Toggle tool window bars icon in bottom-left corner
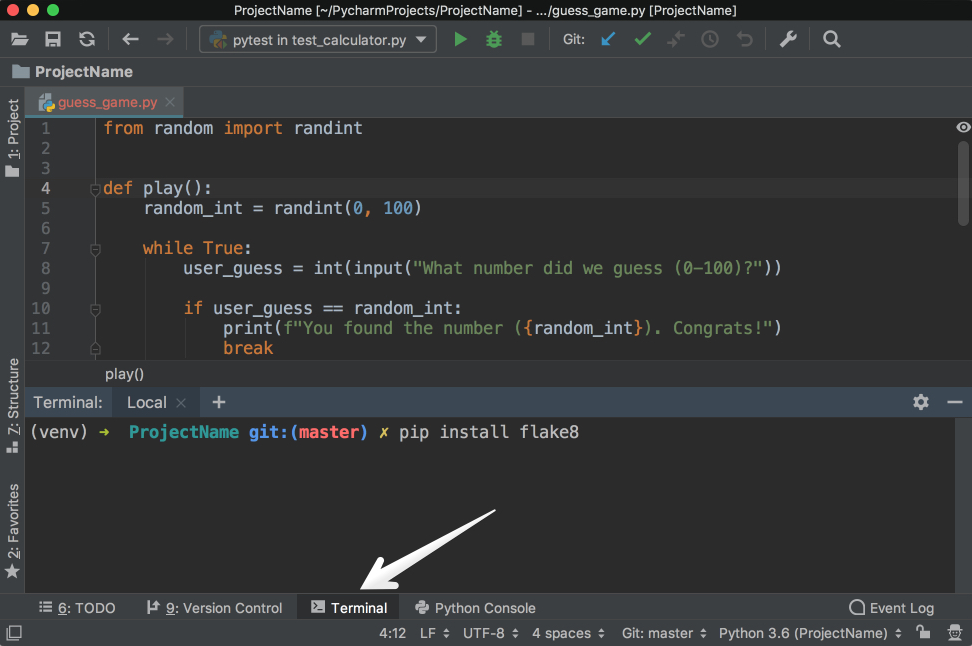This screenshot has height=646, width=972. click(14, 633)
